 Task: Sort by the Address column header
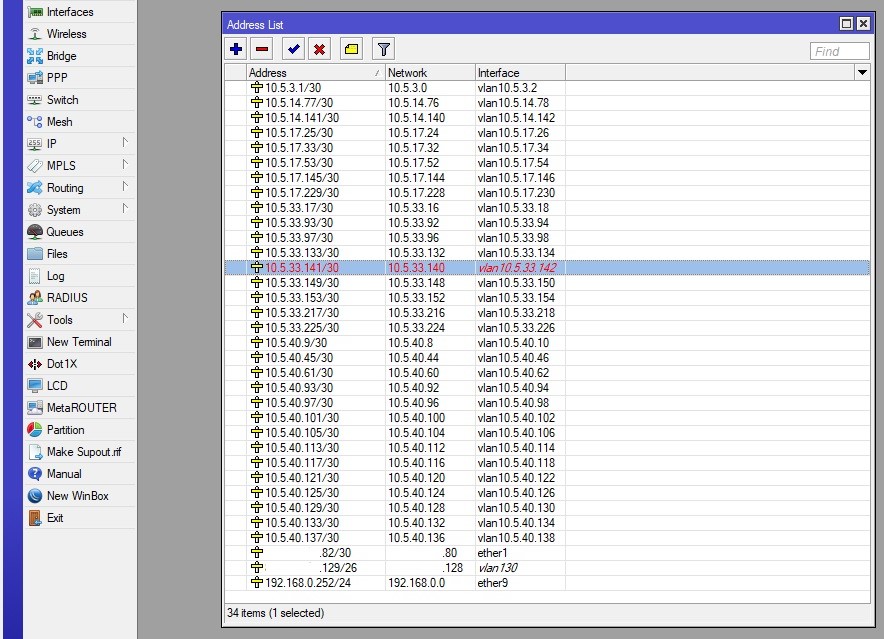click(x=316, y=73)
